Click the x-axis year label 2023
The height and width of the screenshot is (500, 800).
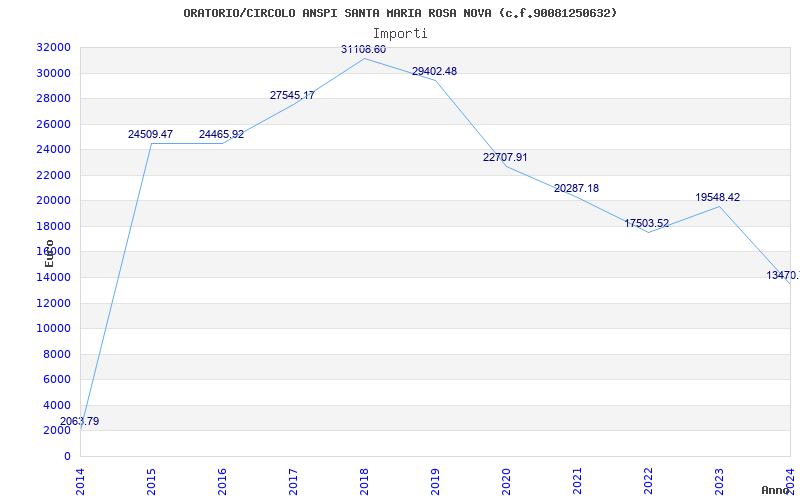pyautogui.click(x=719, y=481)
